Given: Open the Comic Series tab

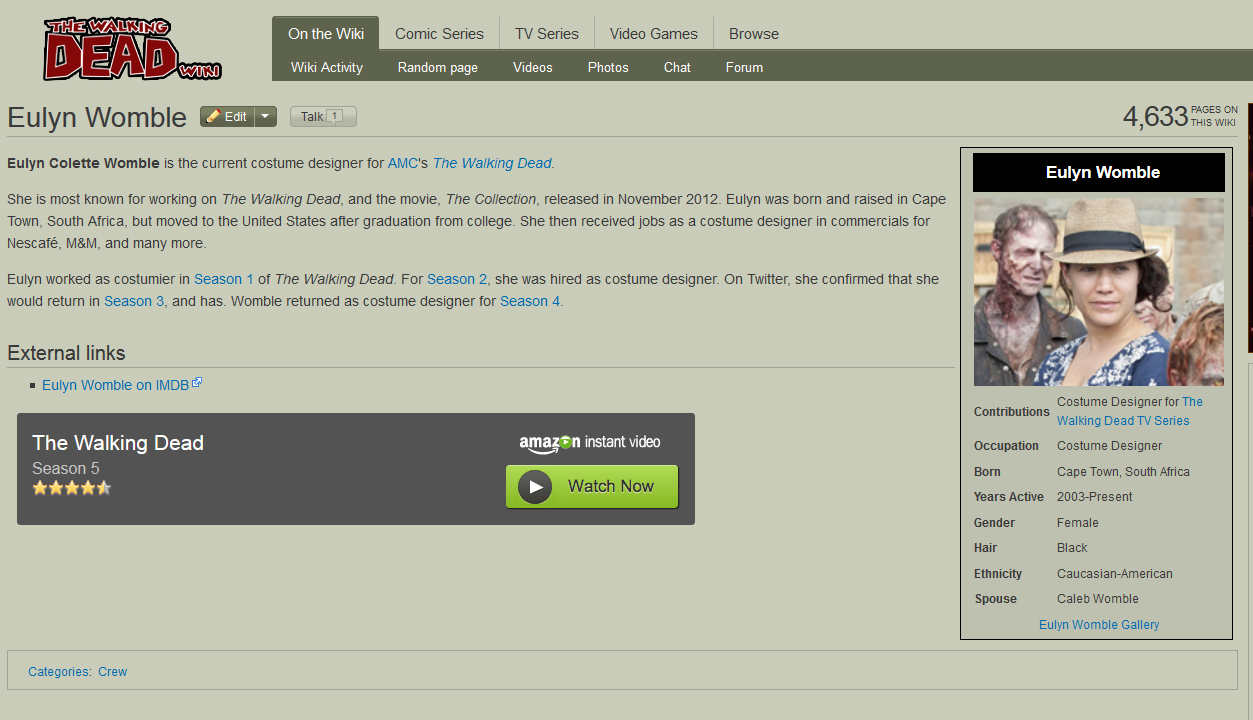Looking at the screenshot, I should click(439, 33).
